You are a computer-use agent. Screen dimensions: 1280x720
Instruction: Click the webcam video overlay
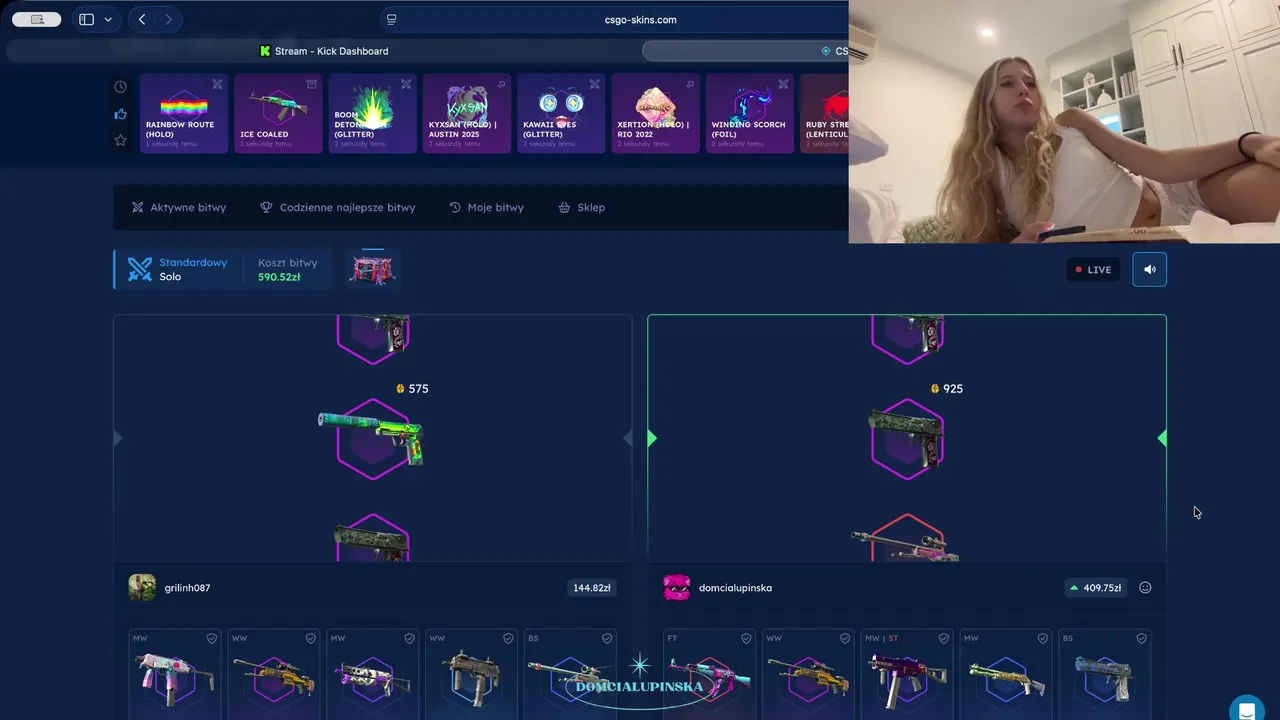1064,121
